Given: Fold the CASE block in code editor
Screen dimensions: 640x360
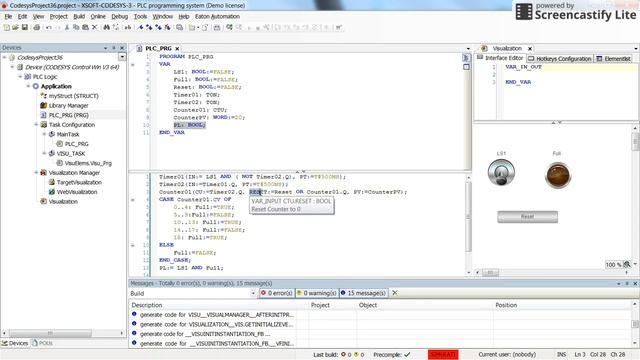Looking at the screenshot, I should (133, 200).
